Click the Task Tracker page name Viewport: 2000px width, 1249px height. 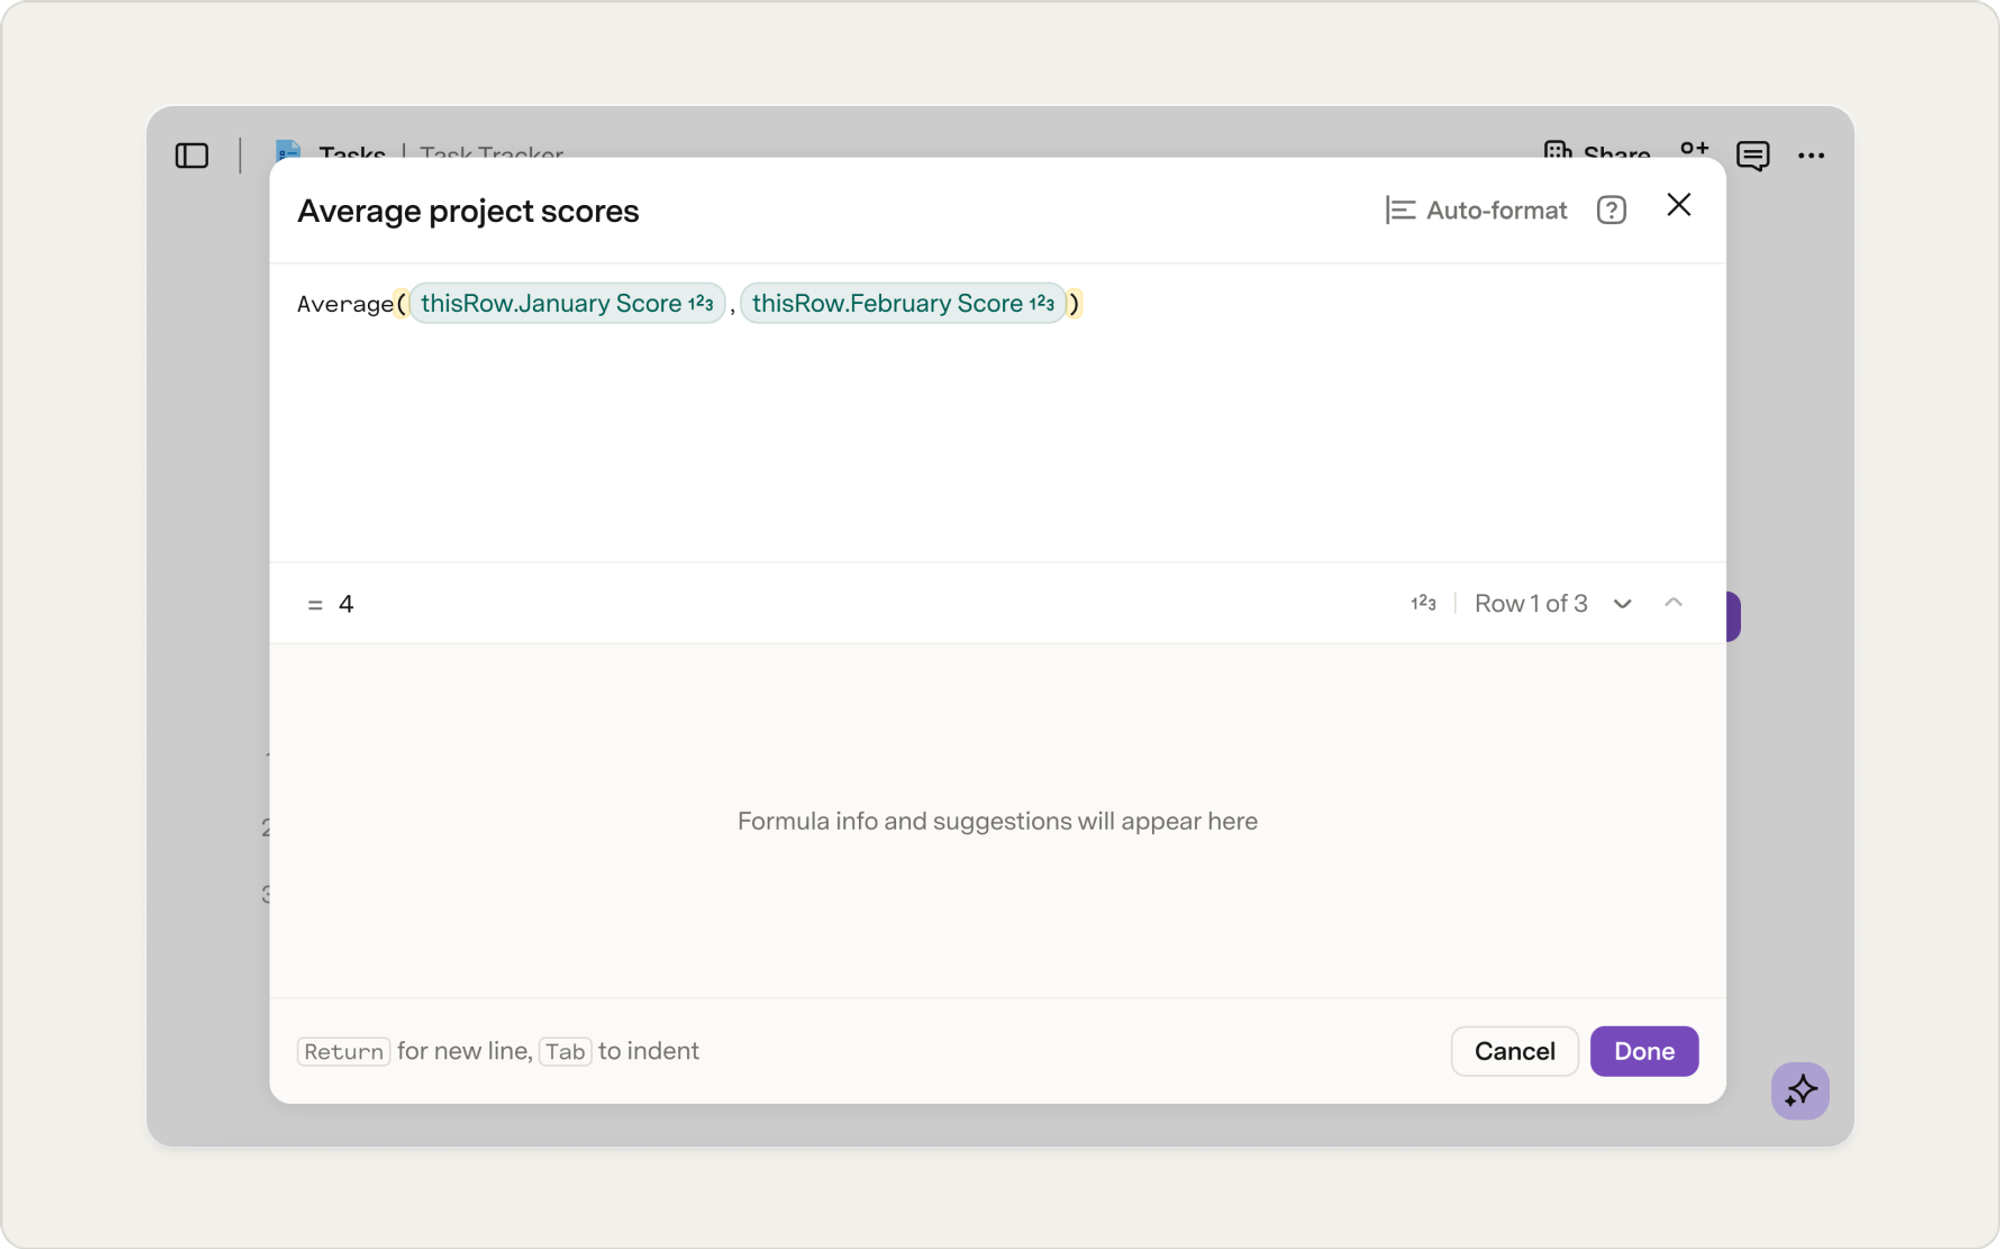coord(491,150)
